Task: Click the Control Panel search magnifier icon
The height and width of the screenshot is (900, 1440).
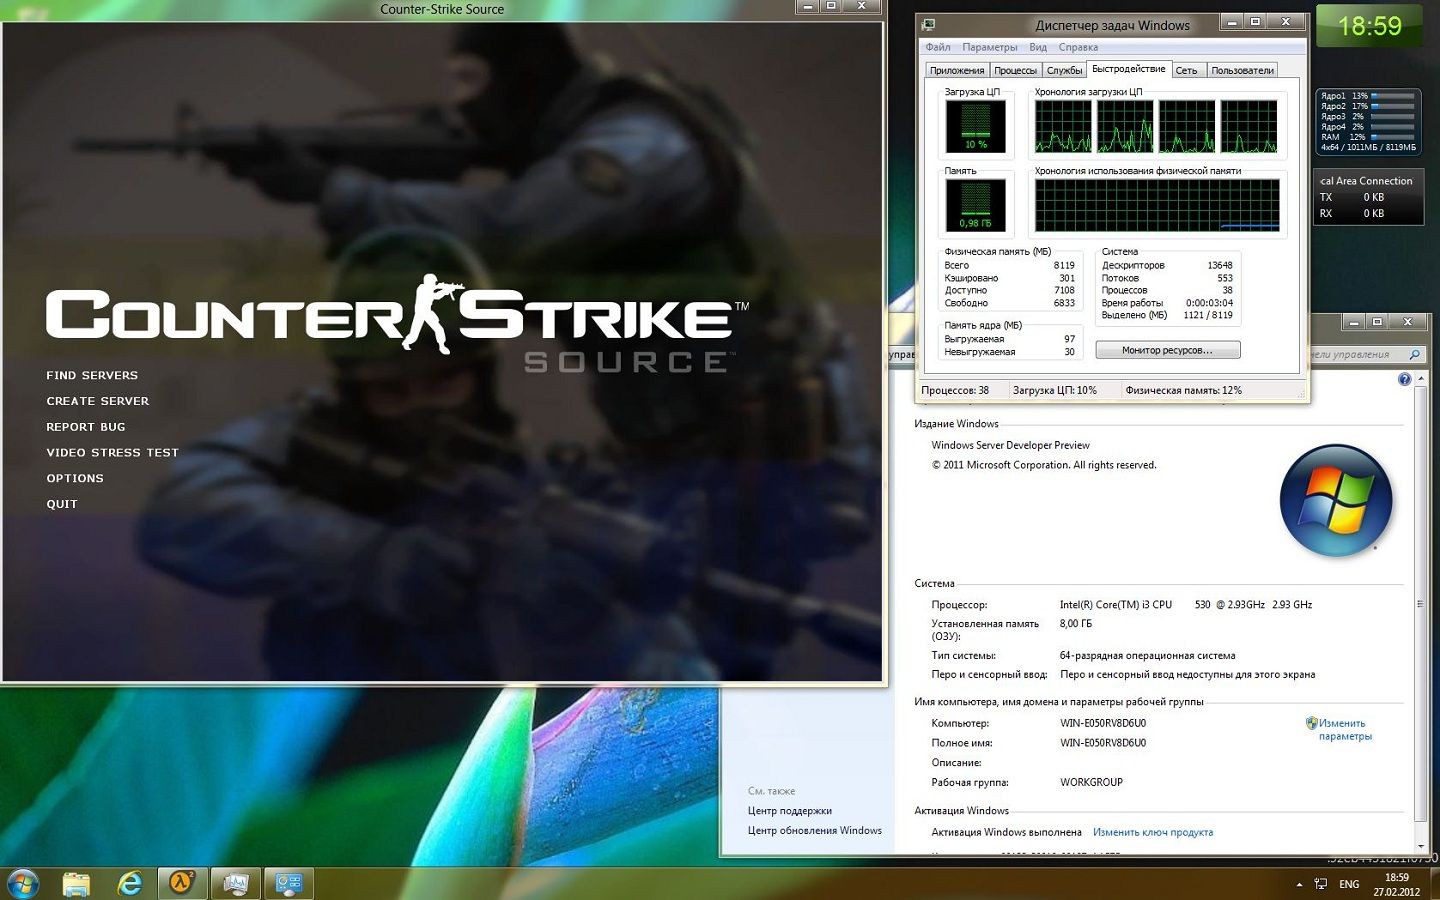Action: click(x=1414, y=355)
